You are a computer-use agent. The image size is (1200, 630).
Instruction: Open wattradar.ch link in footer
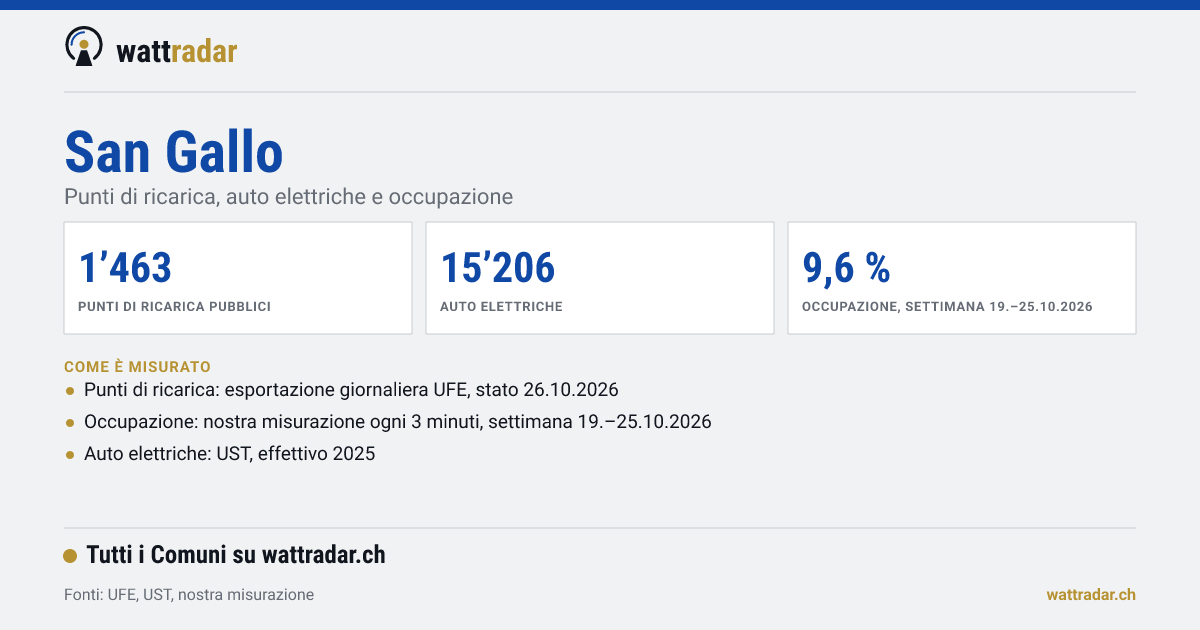tap(1091, 594)
